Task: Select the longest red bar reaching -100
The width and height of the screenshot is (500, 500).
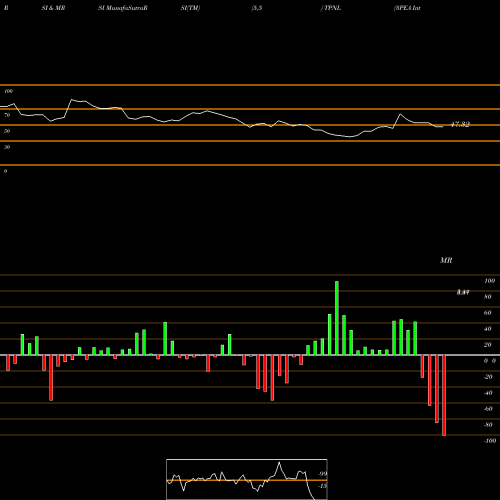Action: [x=444, y=395]
